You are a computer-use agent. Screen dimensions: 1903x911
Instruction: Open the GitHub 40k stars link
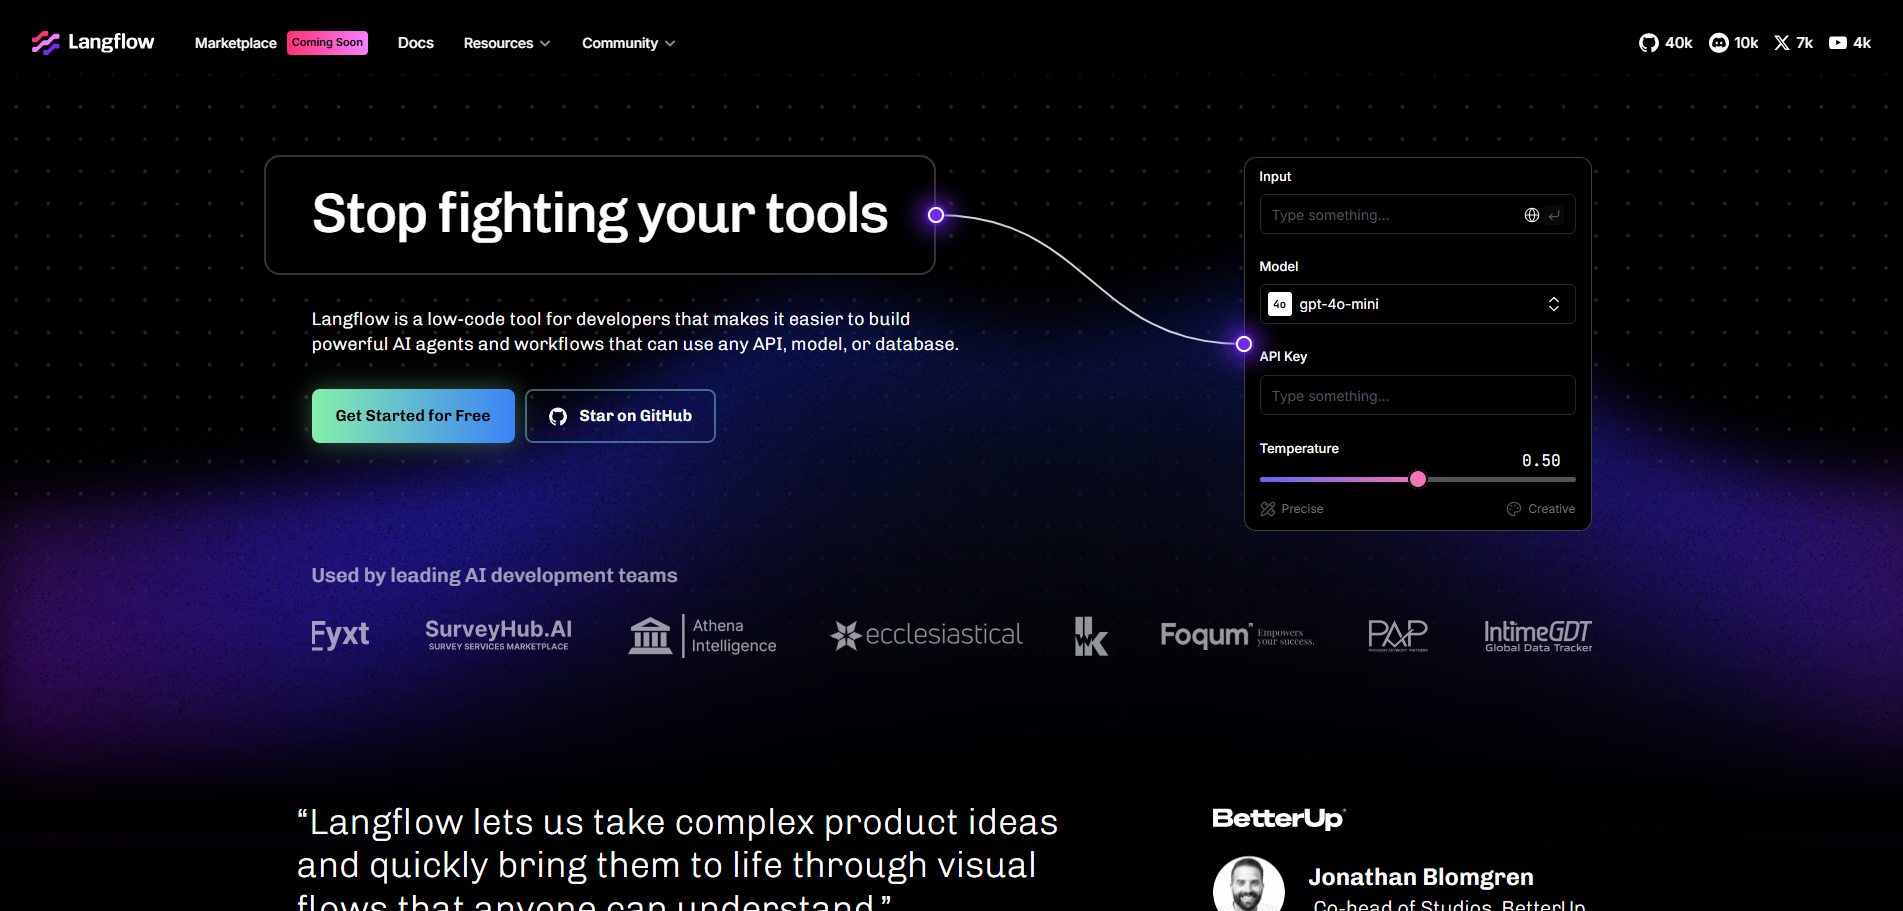coord(1665,43)
